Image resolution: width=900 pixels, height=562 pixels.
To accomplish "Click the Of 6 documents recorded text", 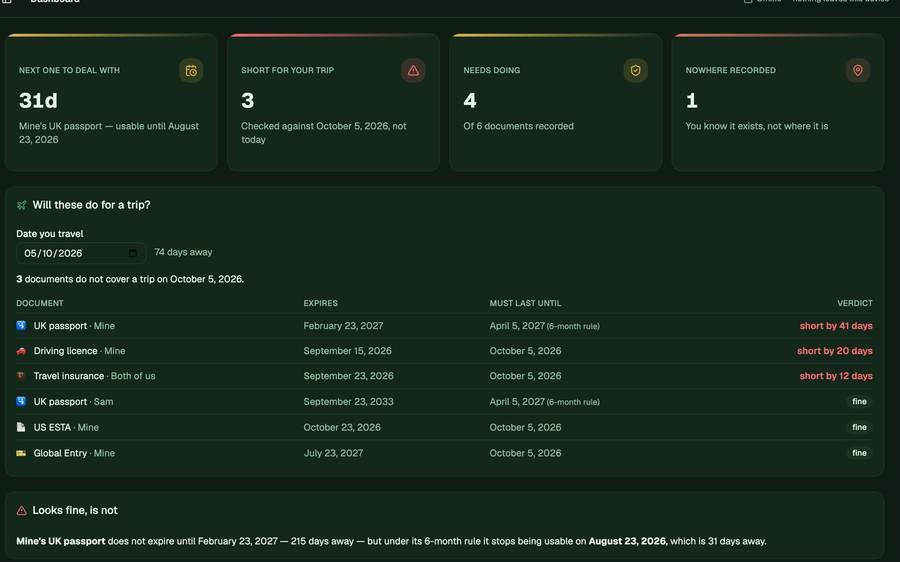I will pyautogui.click(x=518, y=126).
